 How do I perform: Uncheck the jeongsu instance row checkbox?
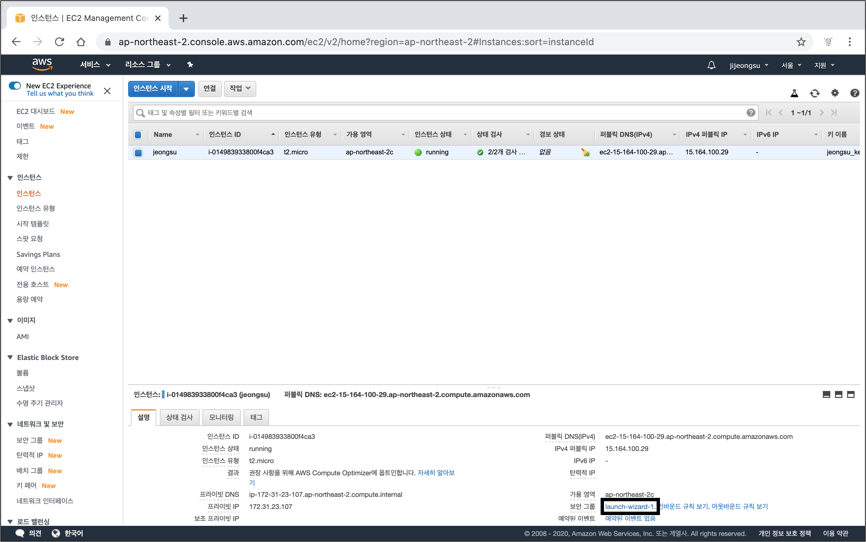(138, 152)
